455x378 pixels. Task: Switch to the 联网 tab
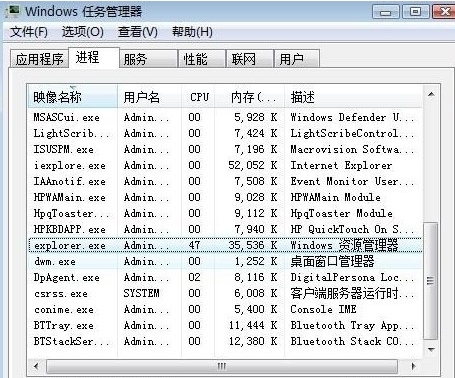pos(250,59)
